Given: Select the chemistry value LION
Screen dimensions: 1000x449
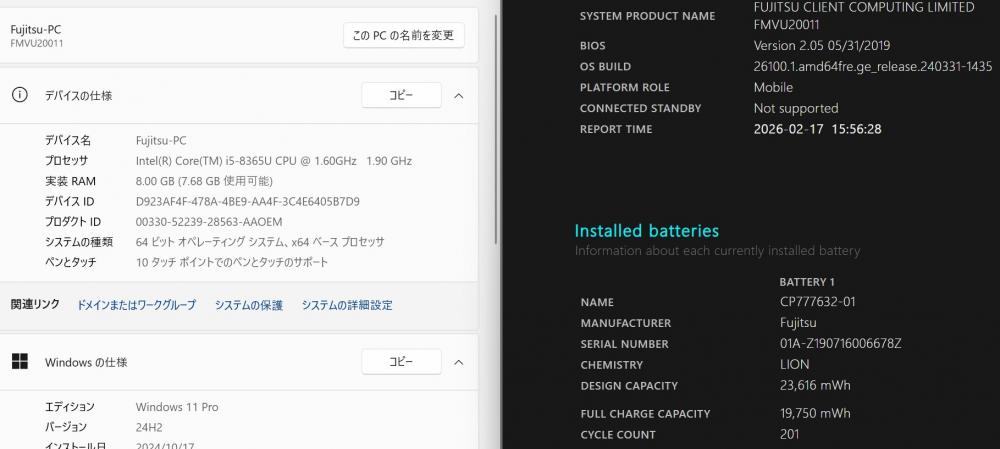Looking at the screenshot, I should pos(795,365).
